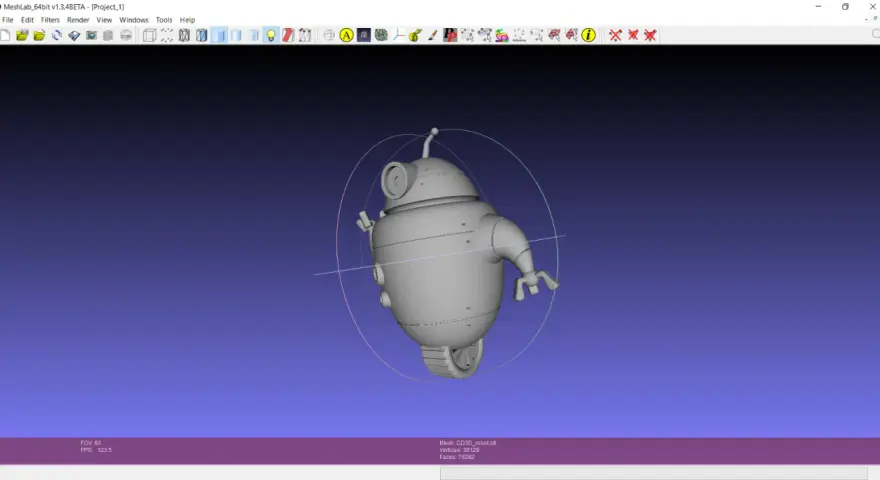Toggle the red double-side lighting icon
This screenshot has width=880, height=480.
click(288, 35)
